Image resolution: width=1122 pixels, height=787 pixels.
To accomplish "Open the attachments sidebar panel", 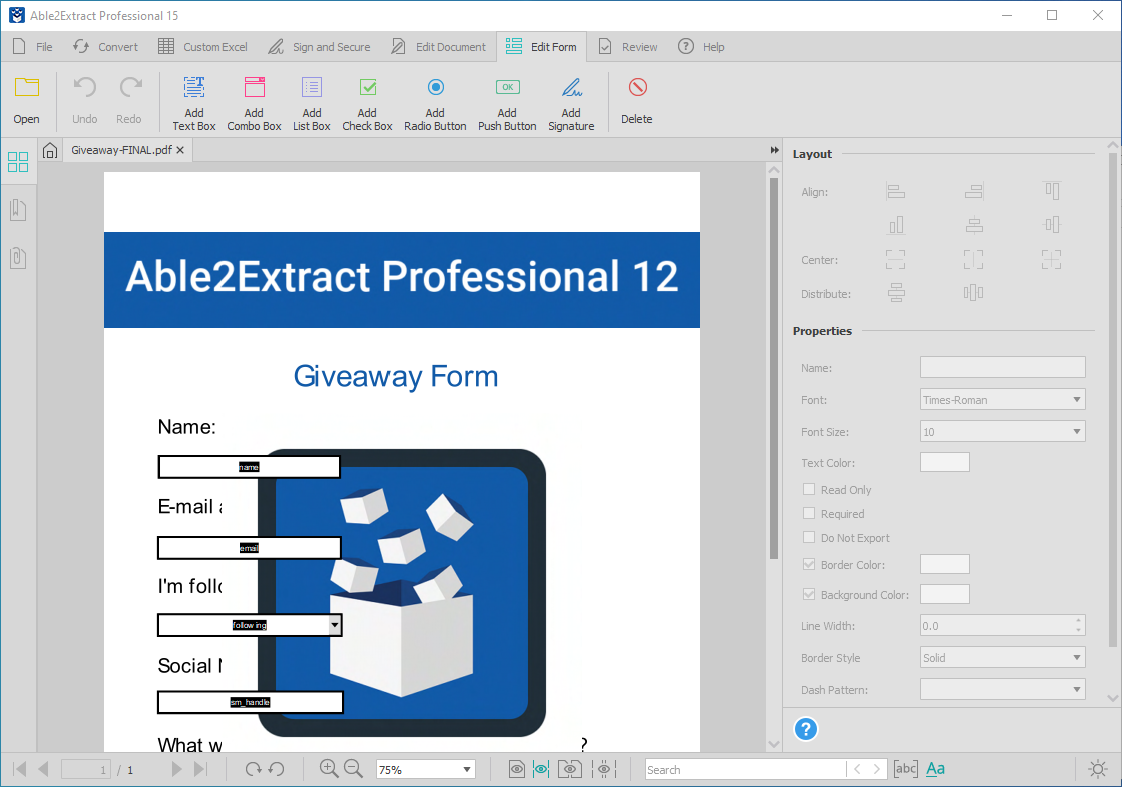I will (18, 258).
